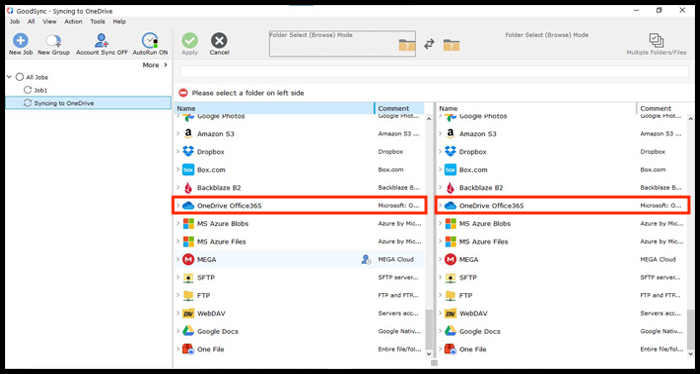The image size is (700, 374).
Task: Click Multiple Folders/Files icon
Action: pos(656,41)
